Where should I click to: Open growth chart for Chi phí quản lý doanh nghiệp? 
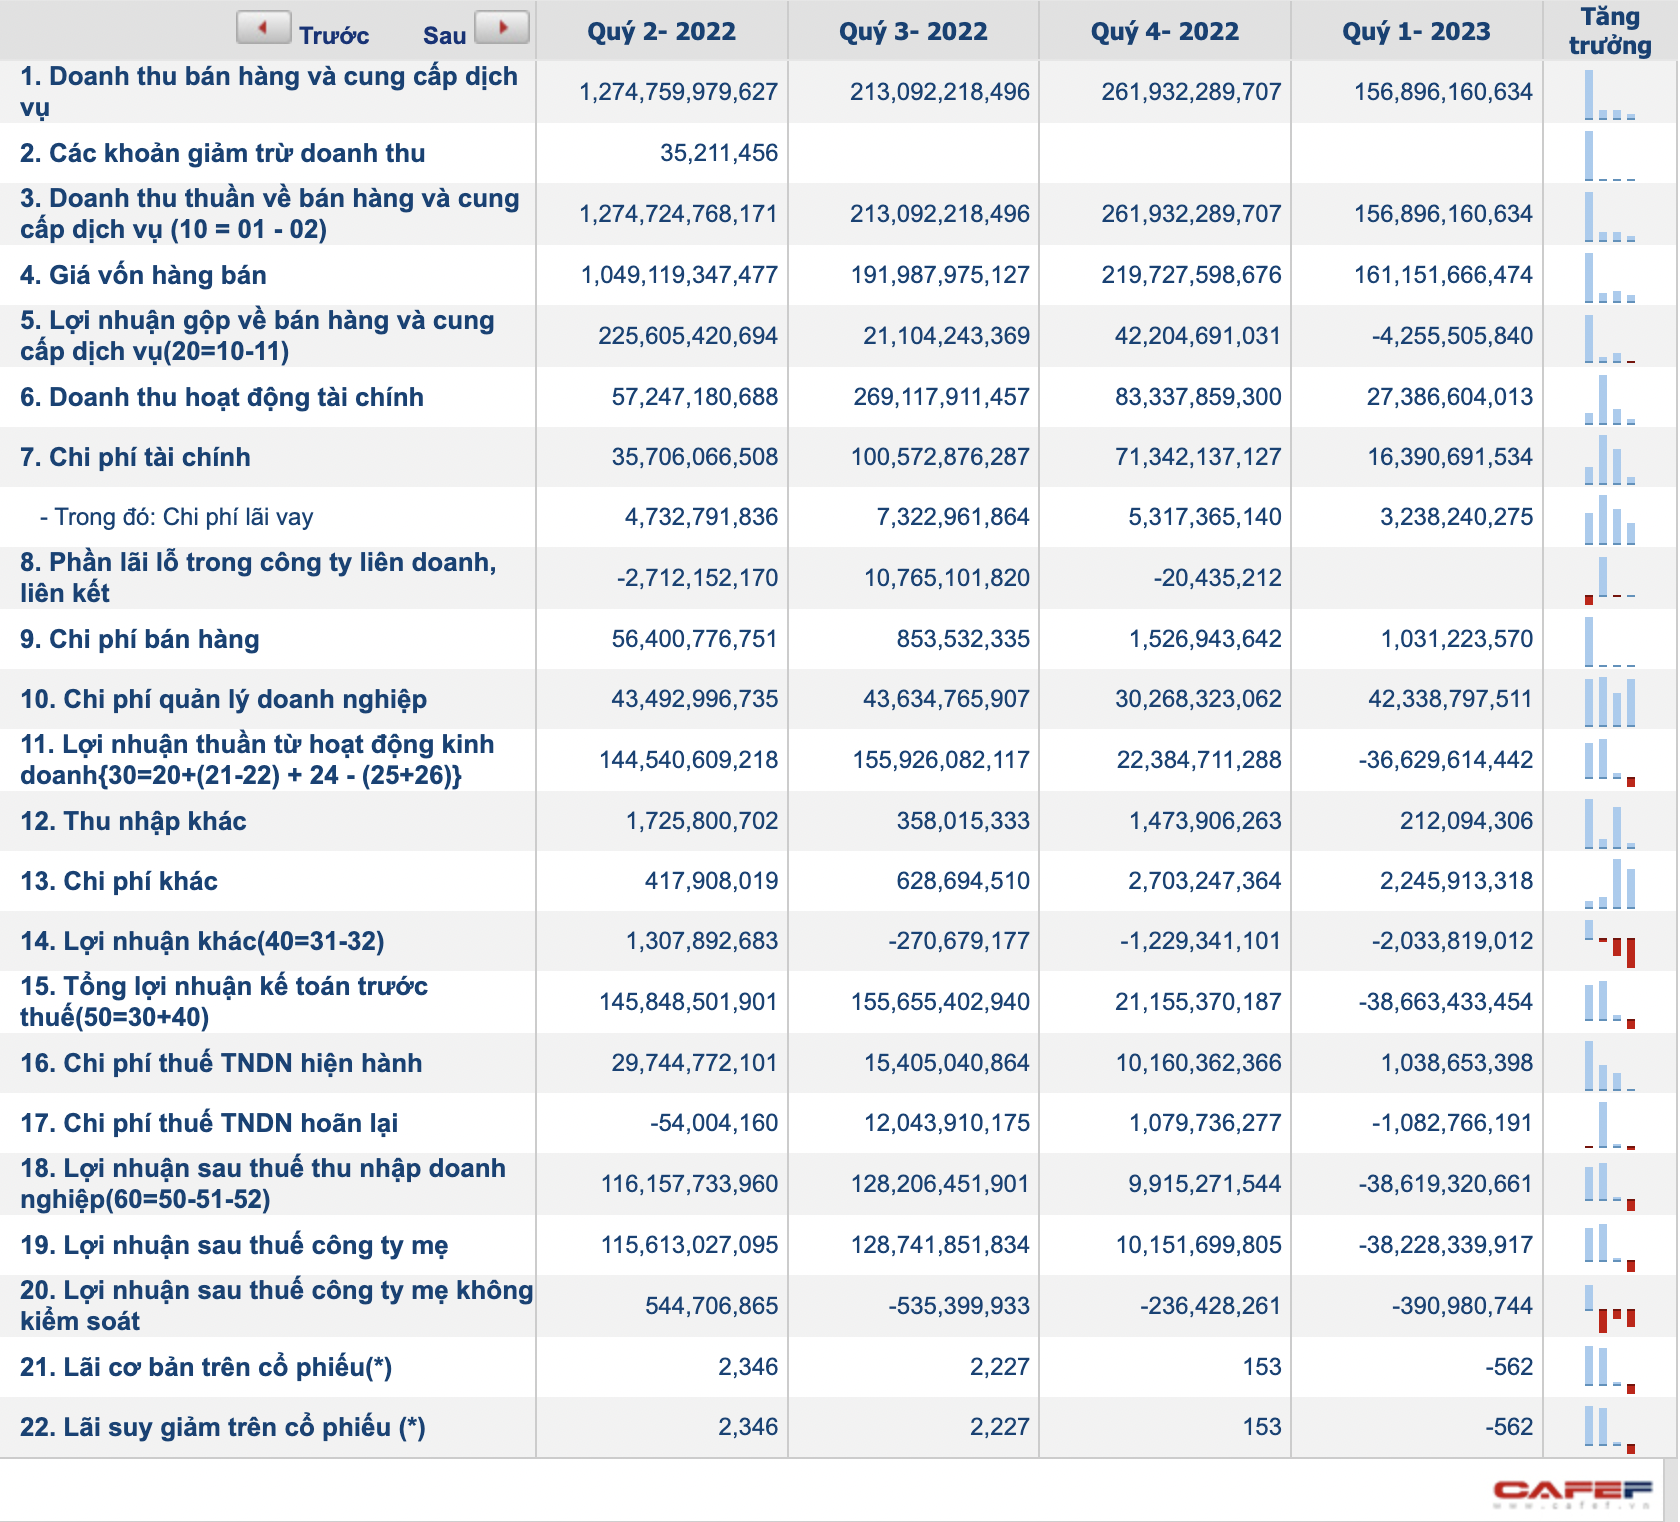pyautogui.click(x=1610, y=701)
